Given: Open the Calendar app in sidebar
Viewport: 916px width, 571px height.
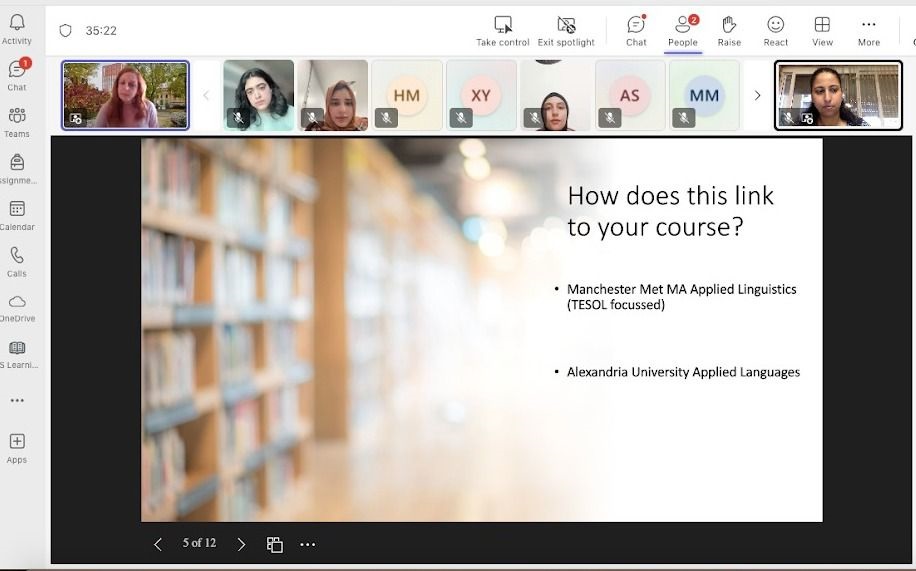Looking at the screenshot, I should (x=17, y=215).
